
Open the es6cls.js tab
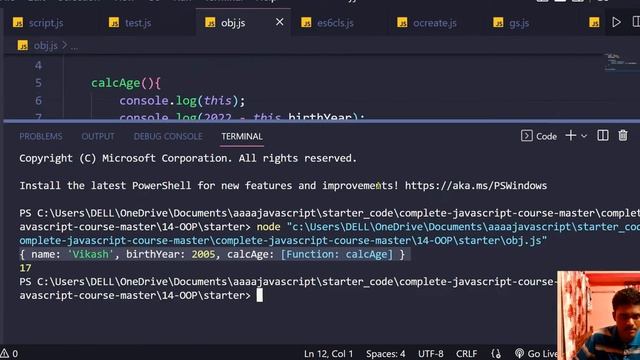click(335, 23)
